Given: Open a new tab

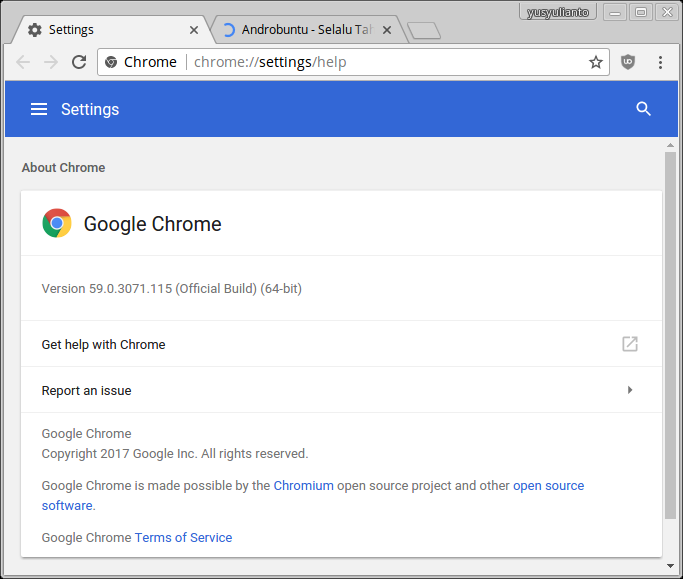Looking at the screenshot, I should coord(424,30).
